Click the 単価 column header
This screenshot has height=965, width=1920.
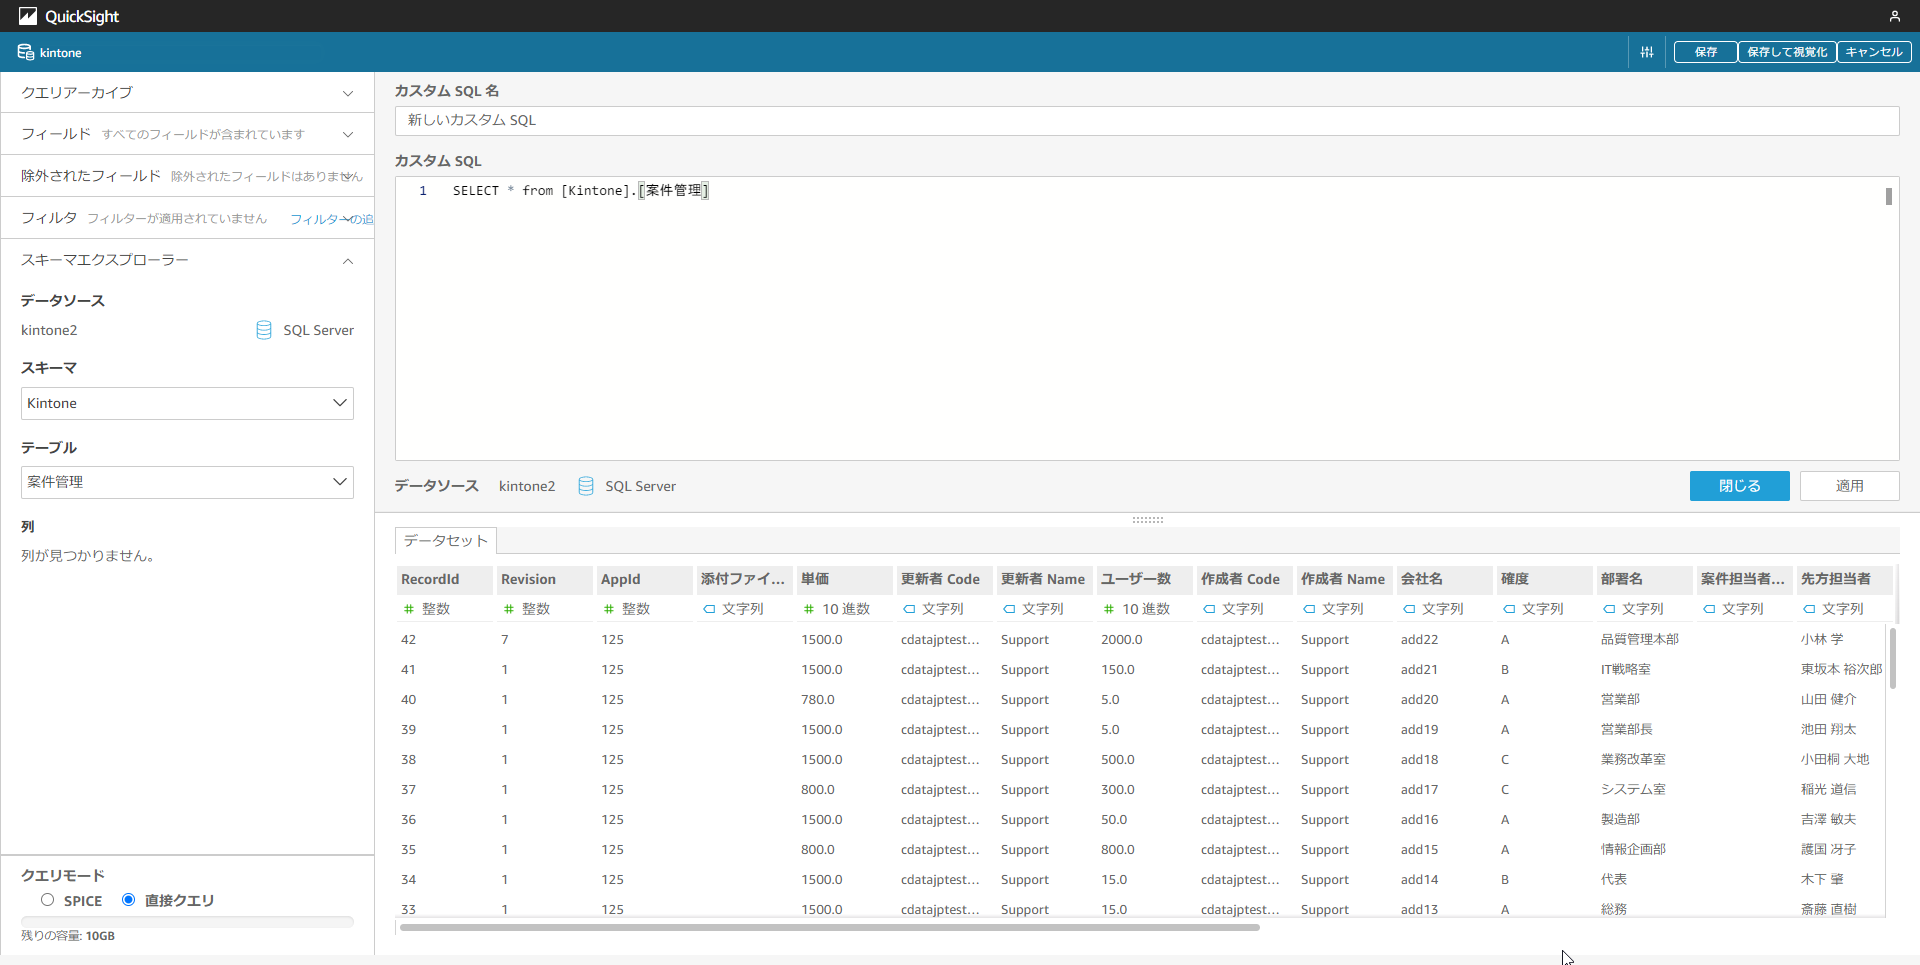[x=845, y=579]
